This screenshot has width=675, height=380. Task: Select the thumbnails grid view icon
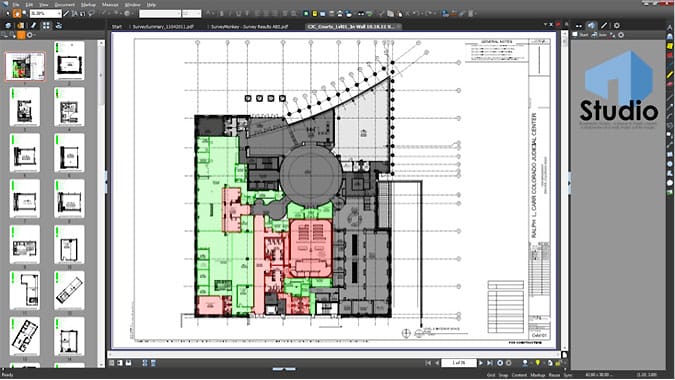[46, 26]
